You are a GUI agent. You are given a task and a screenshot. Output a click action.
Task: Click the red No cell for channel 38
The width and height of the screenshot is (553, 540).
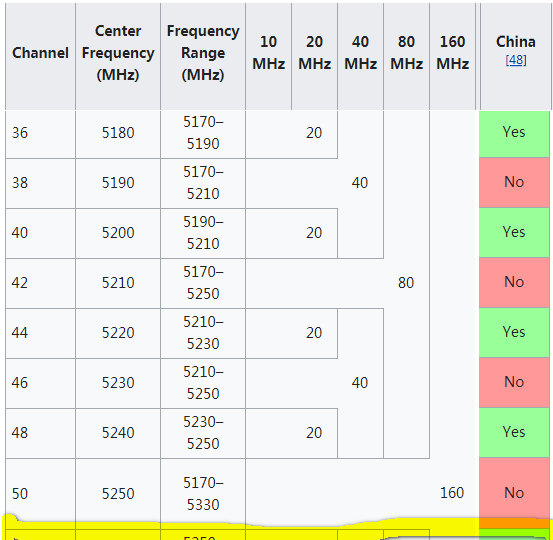pyautogui.click(x=514, y=183)
